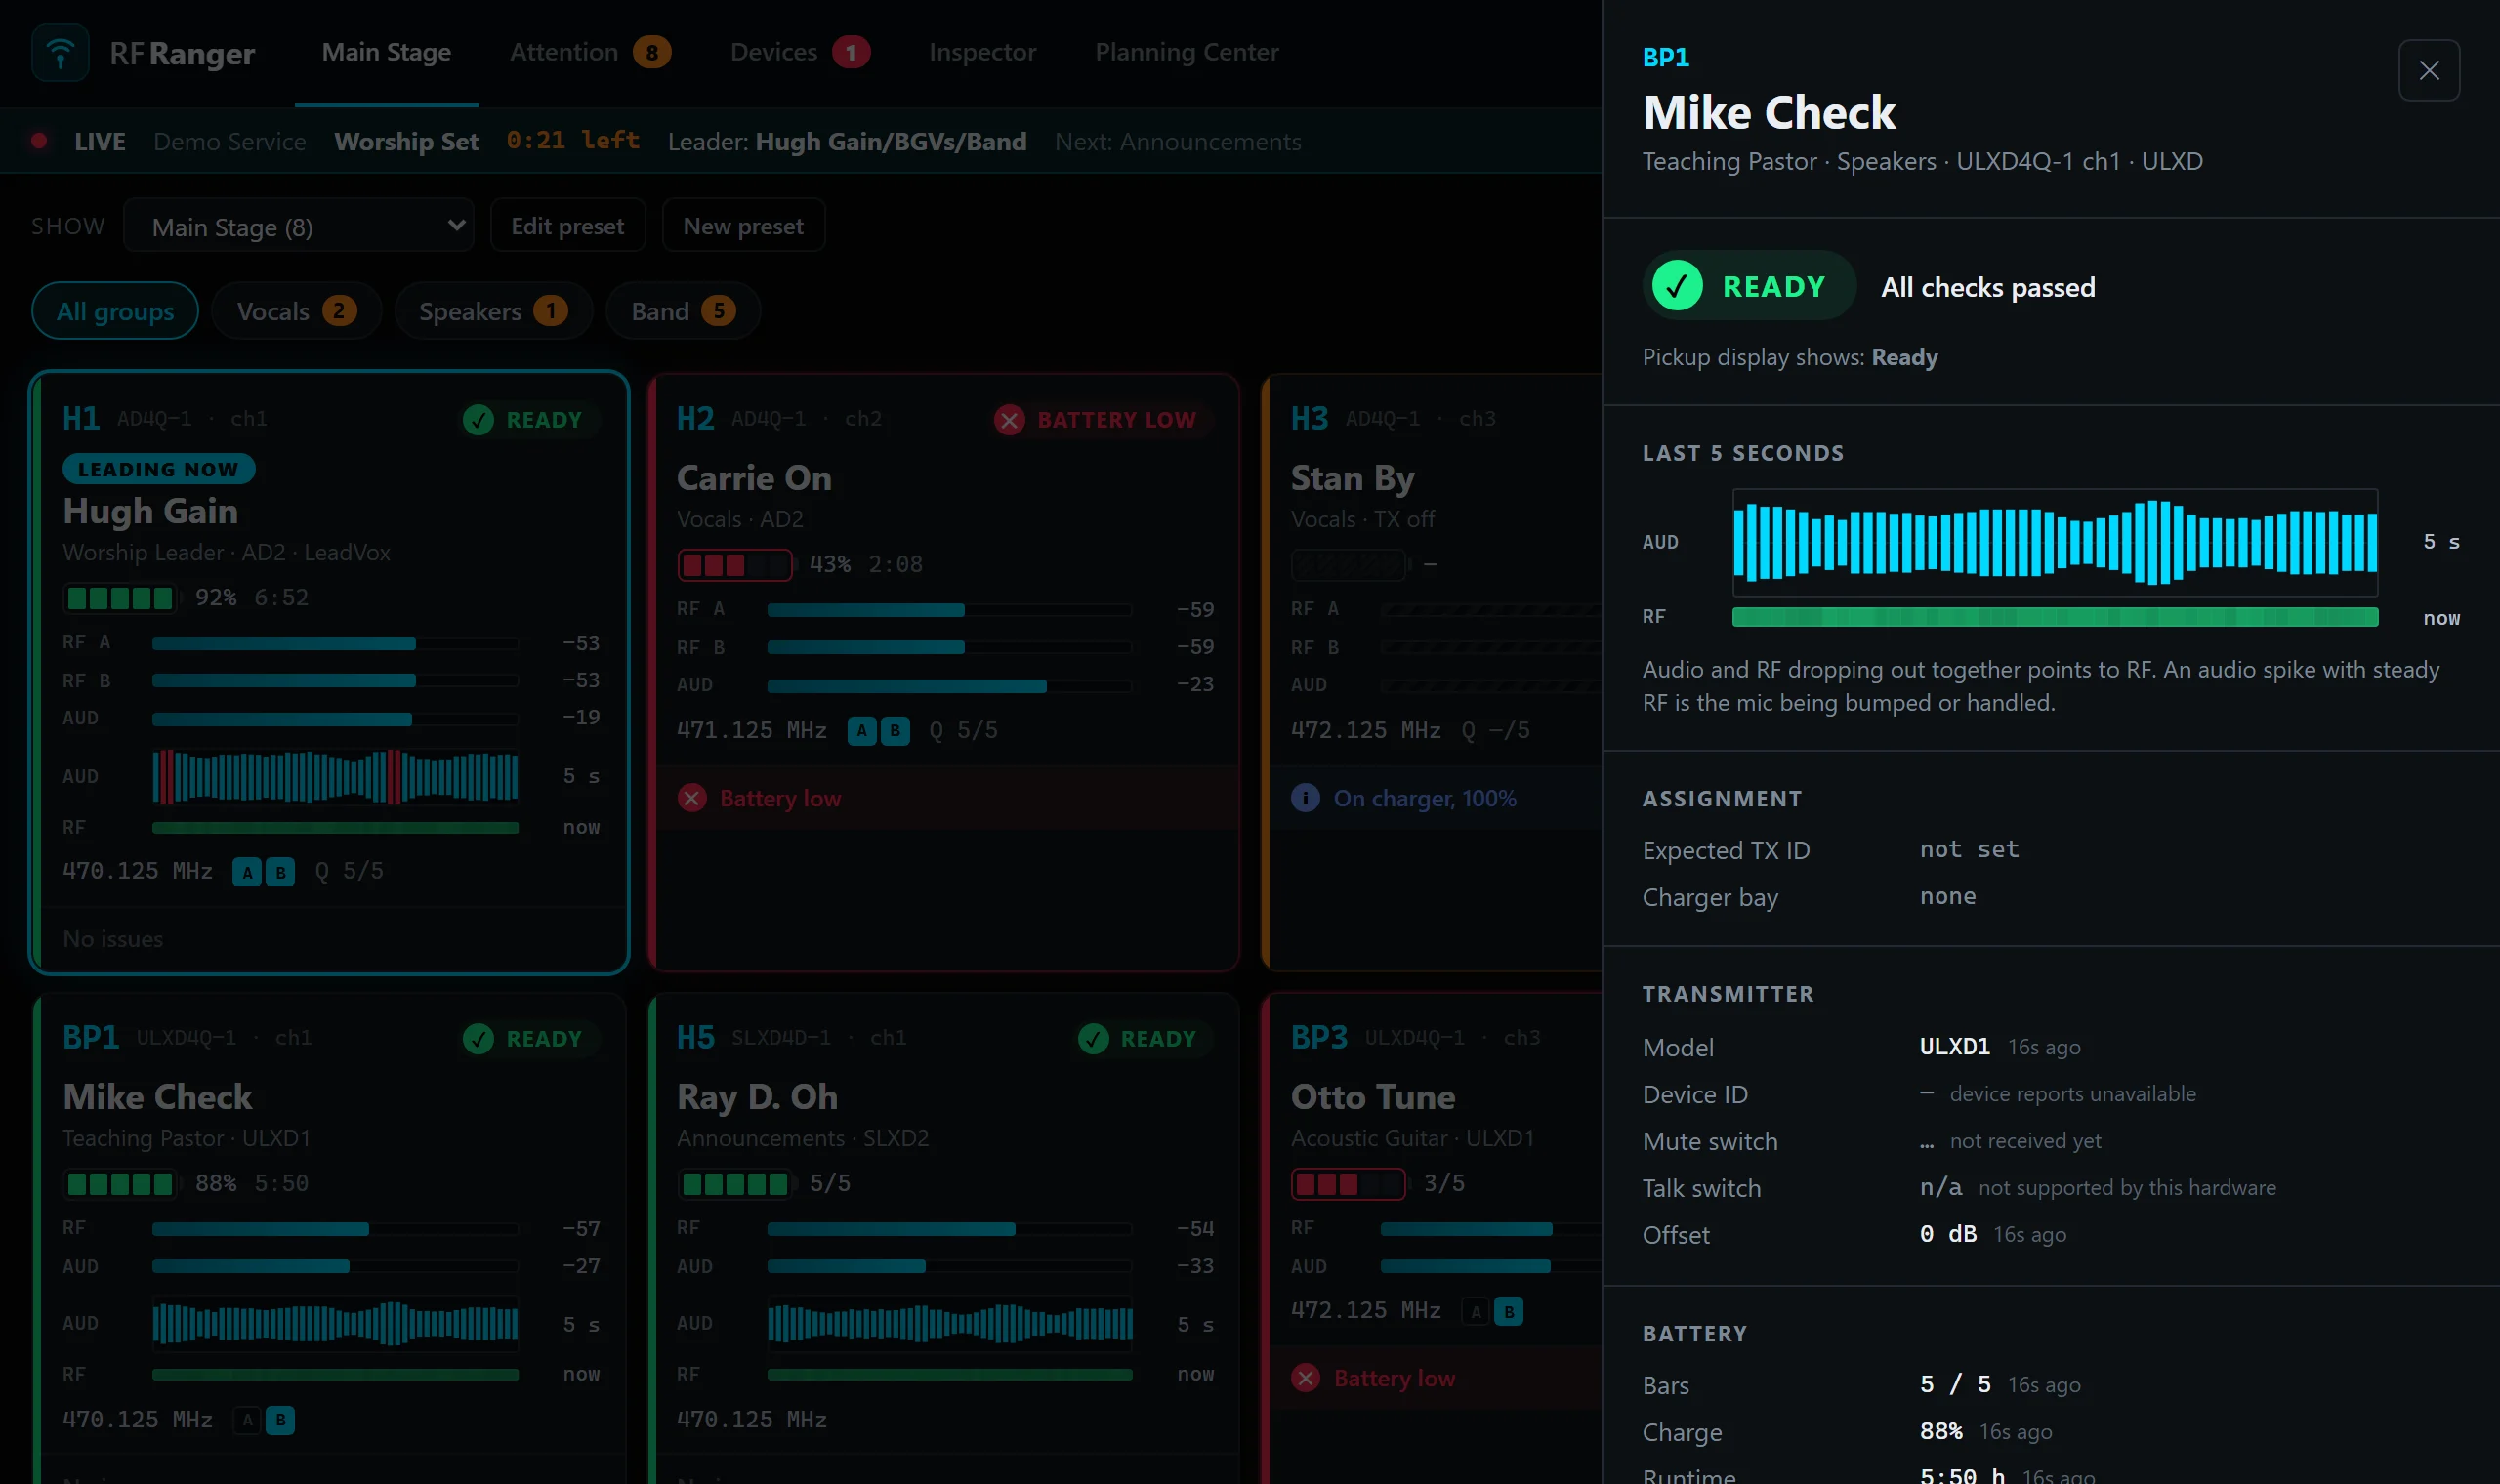
Task: Click the H2 BATTERY LOW red X icon
Action: point(1009,419)
